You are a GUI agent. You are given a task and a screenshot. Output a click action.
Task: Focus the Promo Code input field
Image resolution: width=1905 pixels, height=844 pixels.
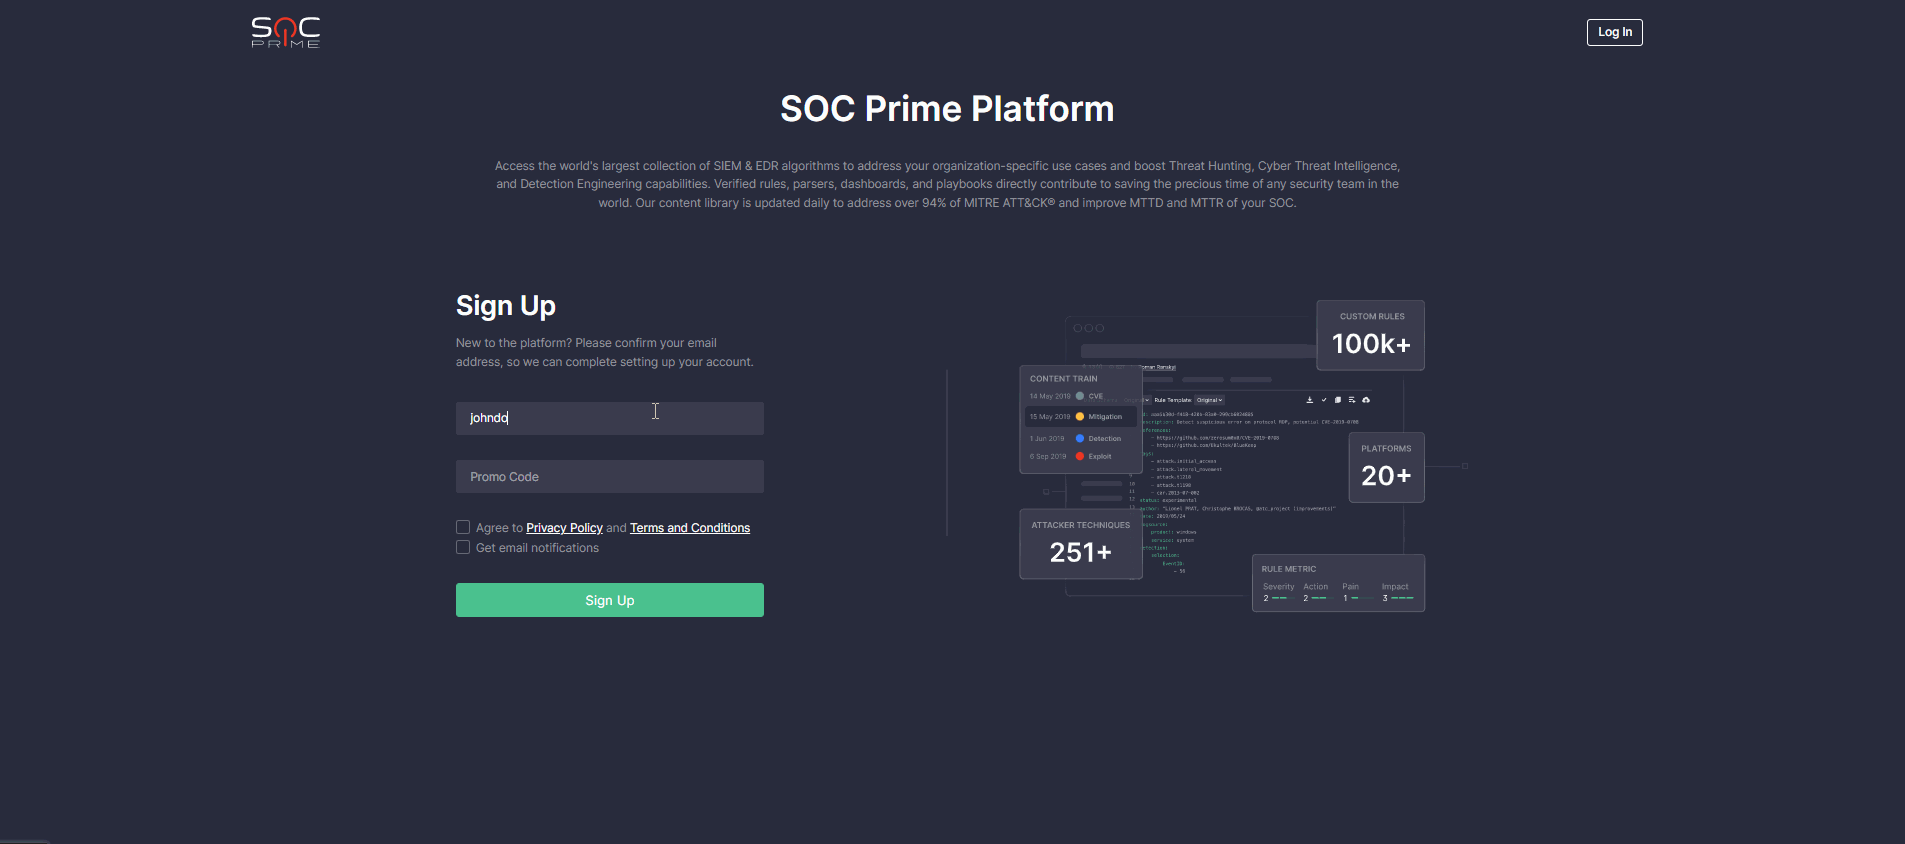coord(609,477)
